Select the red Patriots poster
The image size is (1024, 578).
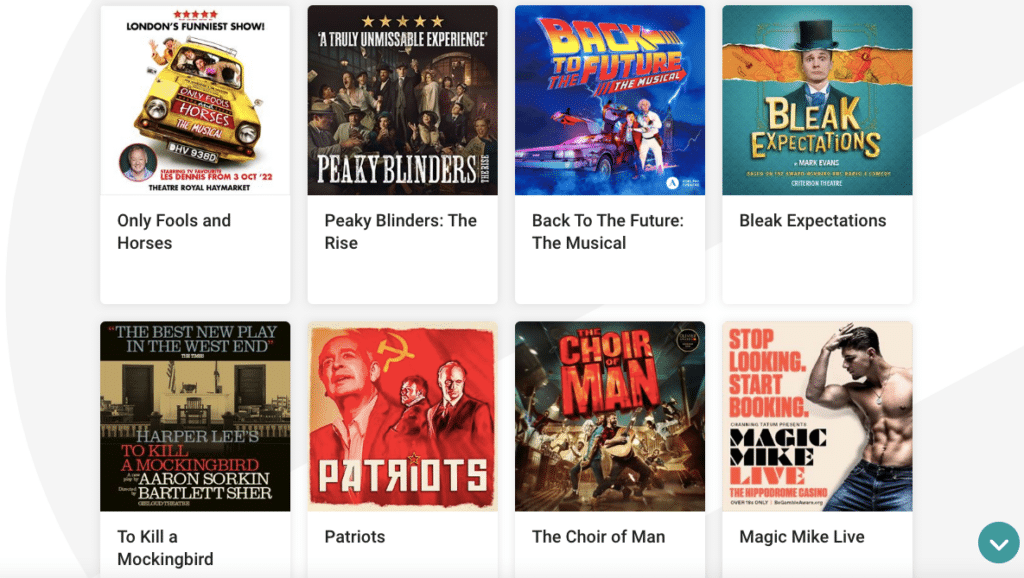click(402, 416)
